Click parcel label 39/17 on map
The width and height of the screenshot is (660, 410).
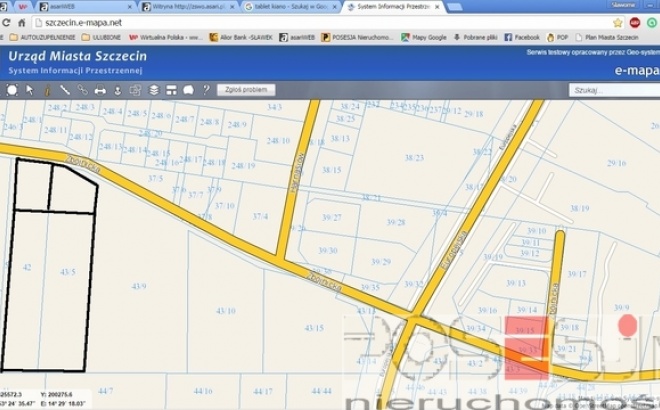click(x=577, y=274)
